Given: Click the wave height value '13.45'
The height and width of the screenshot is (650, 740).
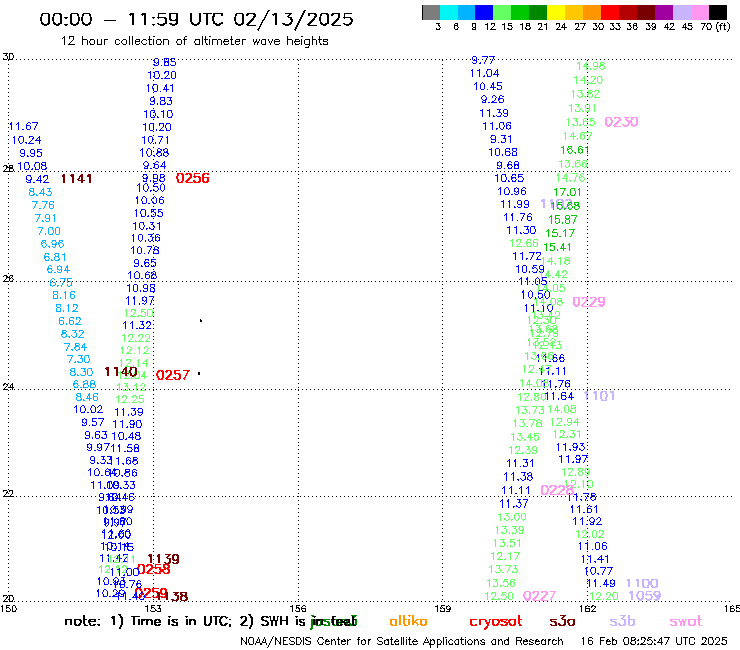Looking at the screenshot, I should pyautogui.click(x=525, y=438).
